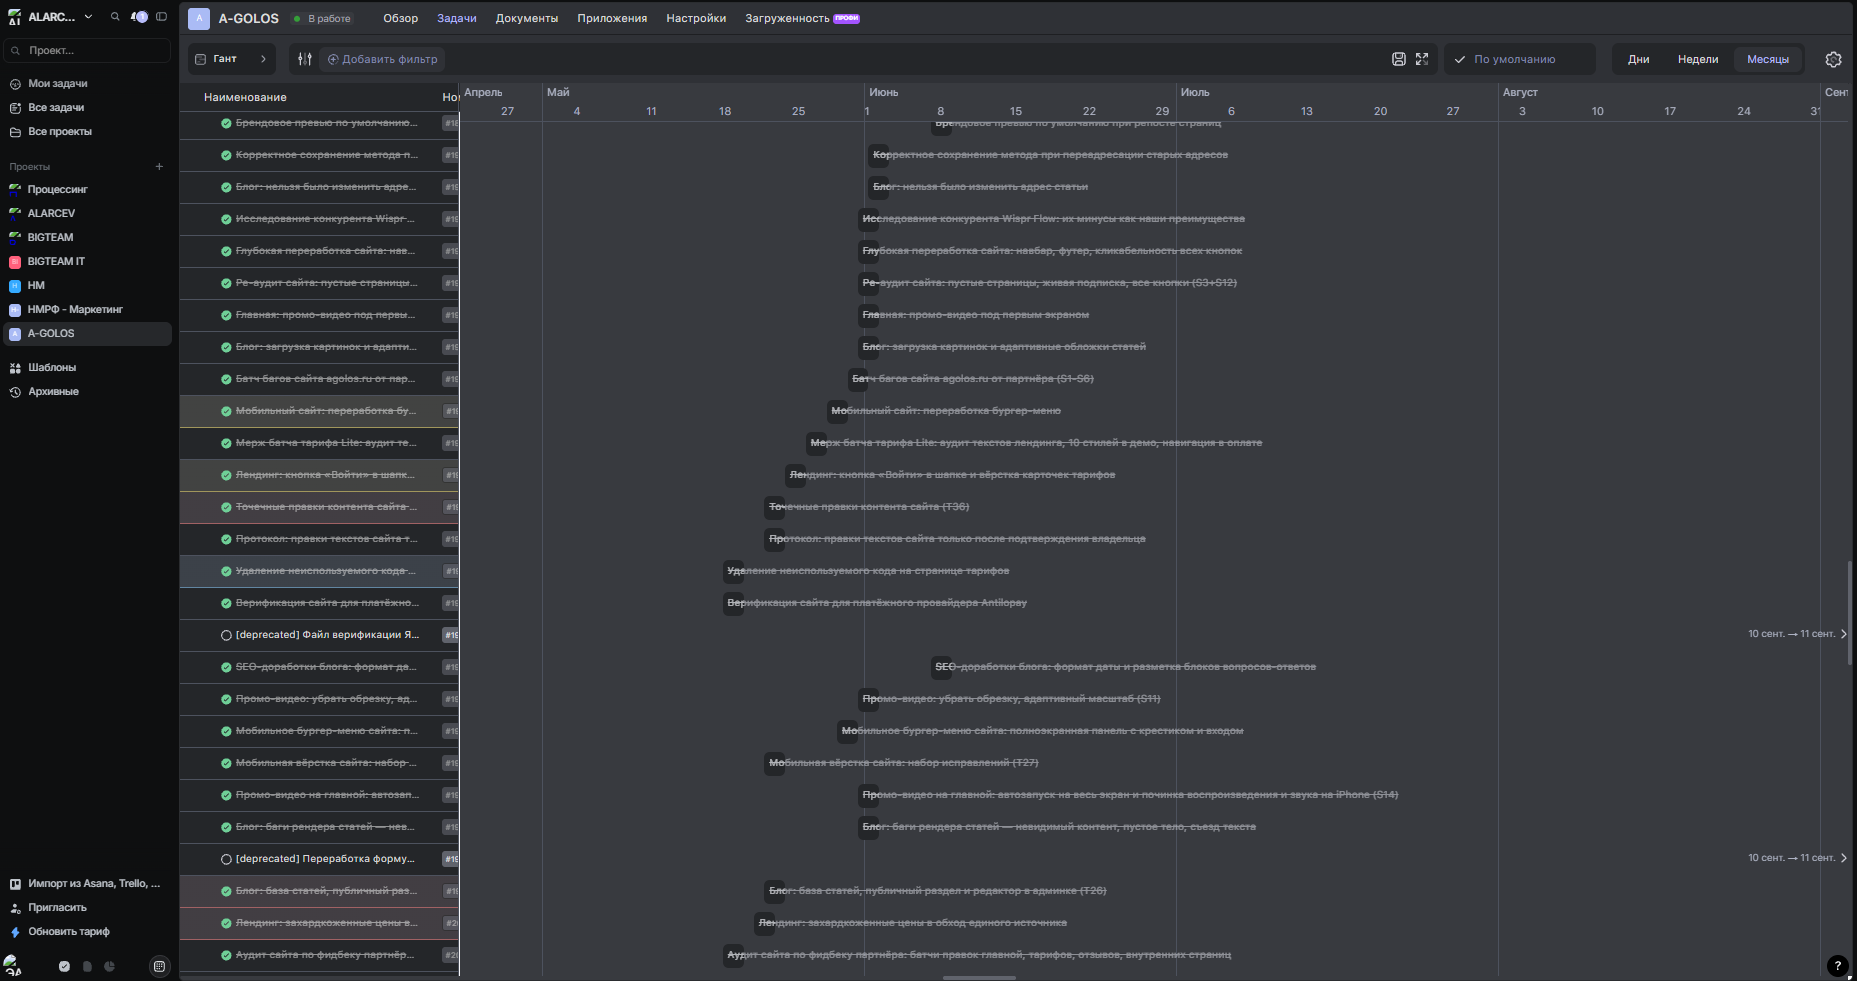1857x981 pixels.
Task: Click the sidebar search magnifier icon
Action: pos(115,17)
